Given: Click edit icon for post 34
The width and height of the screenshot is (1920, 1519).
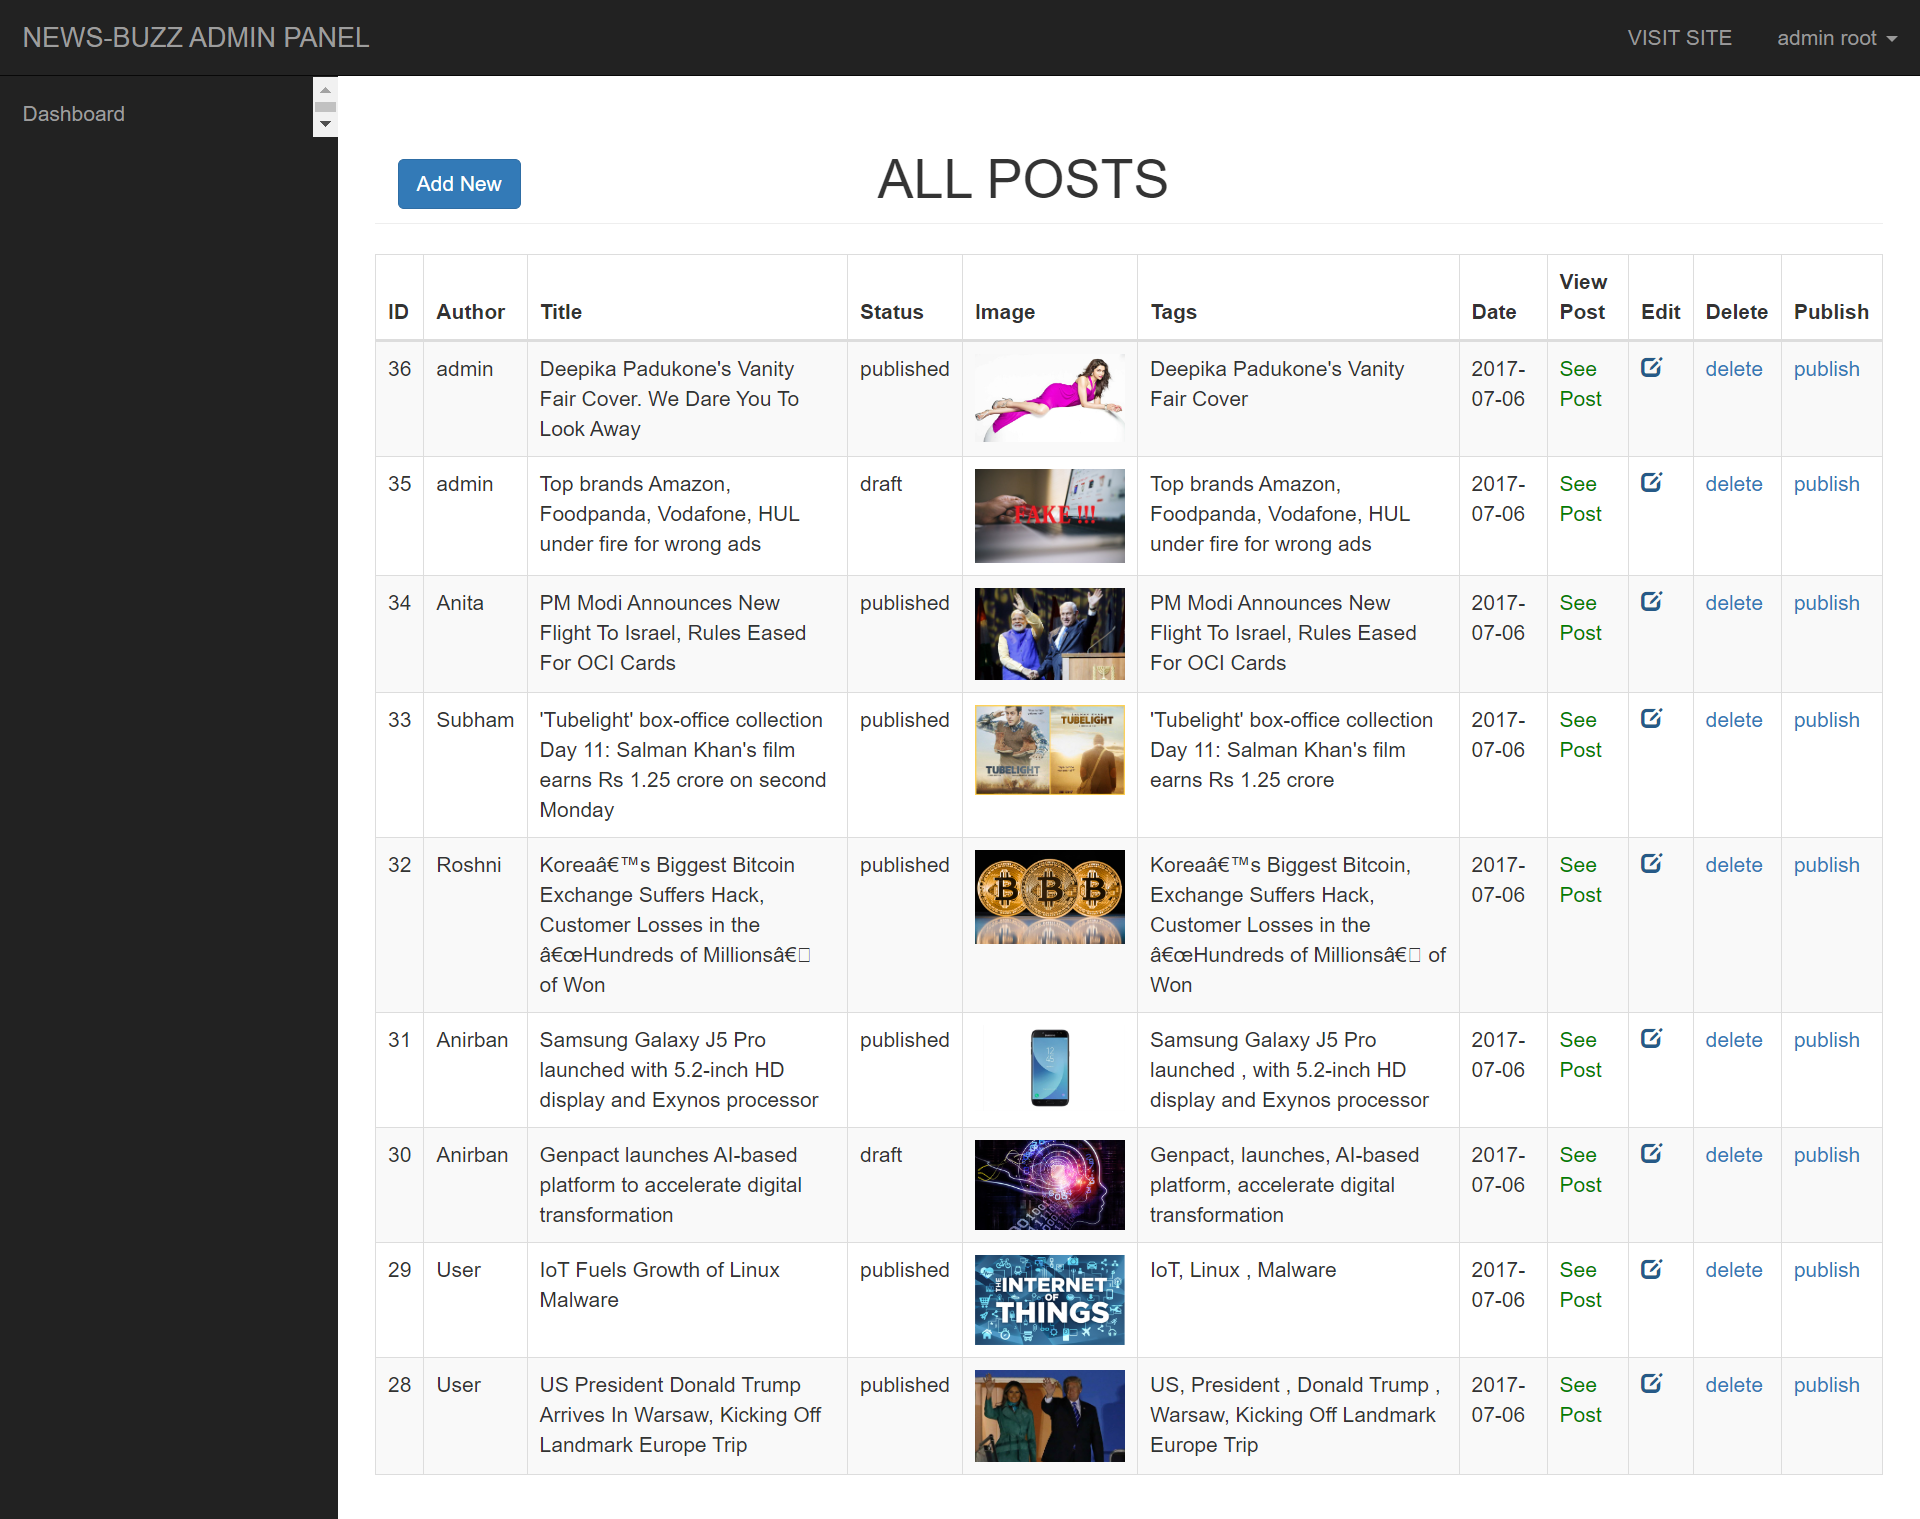Looking at the screenshot, I should pyautogui.click(x=1651, y=602).
